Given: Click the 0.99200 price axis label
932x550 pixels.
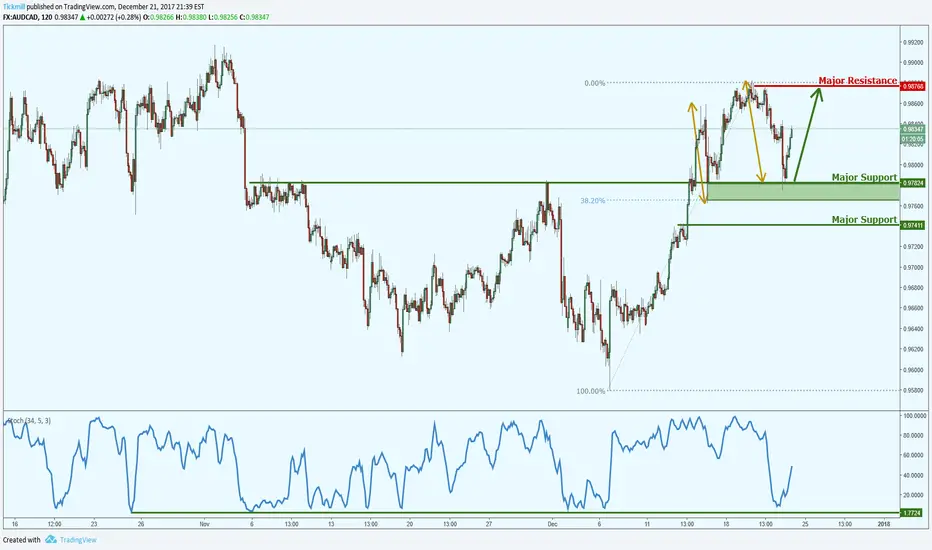Looking at the screenshot, I should (913, 42).
